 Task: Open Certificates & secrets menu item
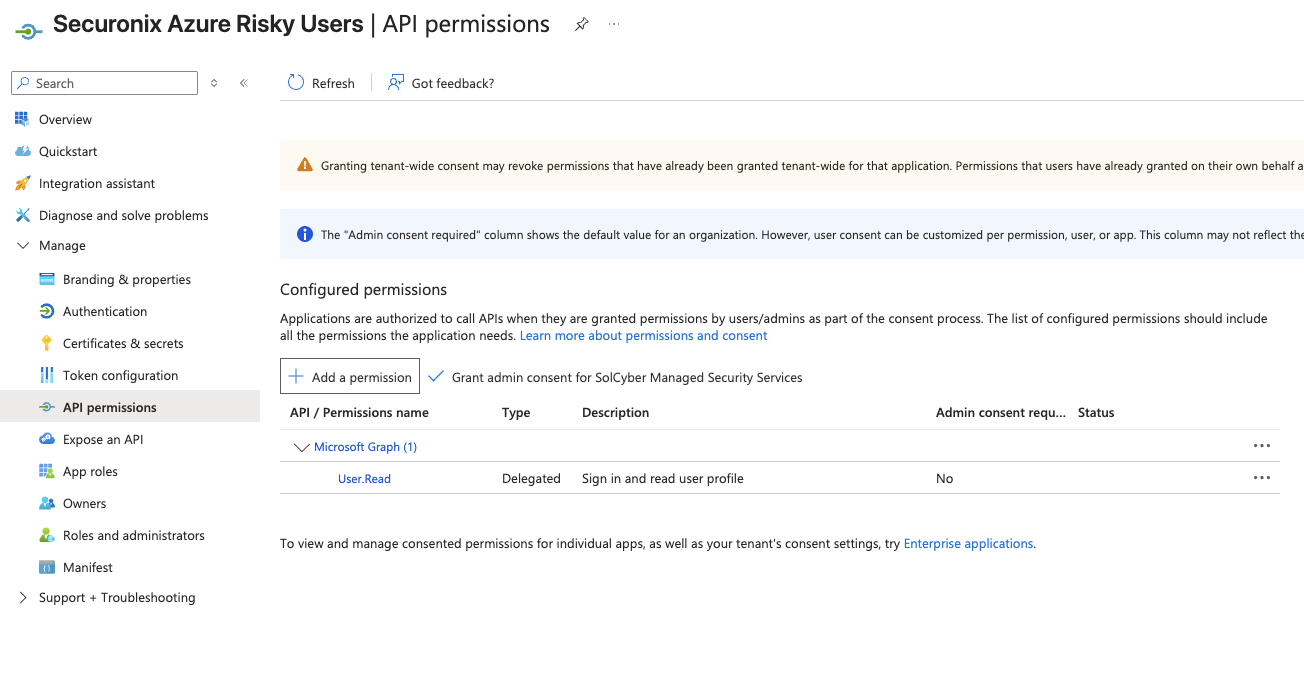[x=123, y=343]
